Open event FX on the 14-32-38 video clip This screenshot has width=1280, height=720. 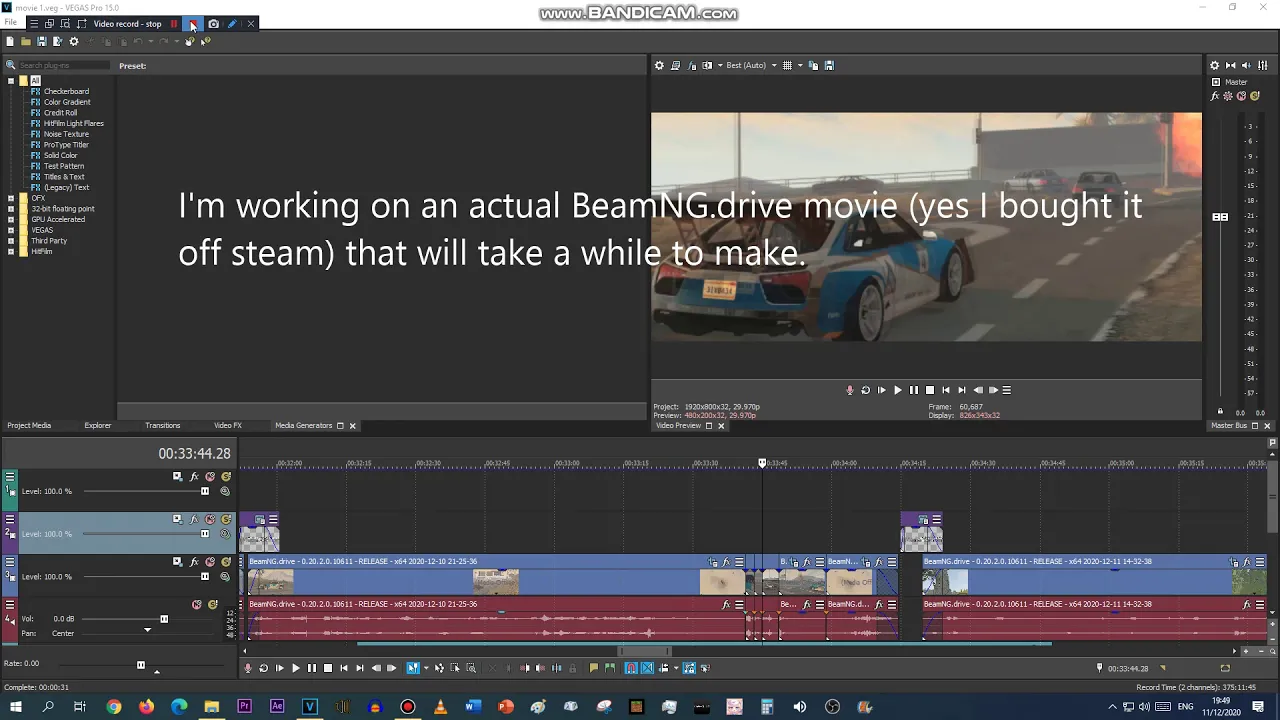point(1247,562)
